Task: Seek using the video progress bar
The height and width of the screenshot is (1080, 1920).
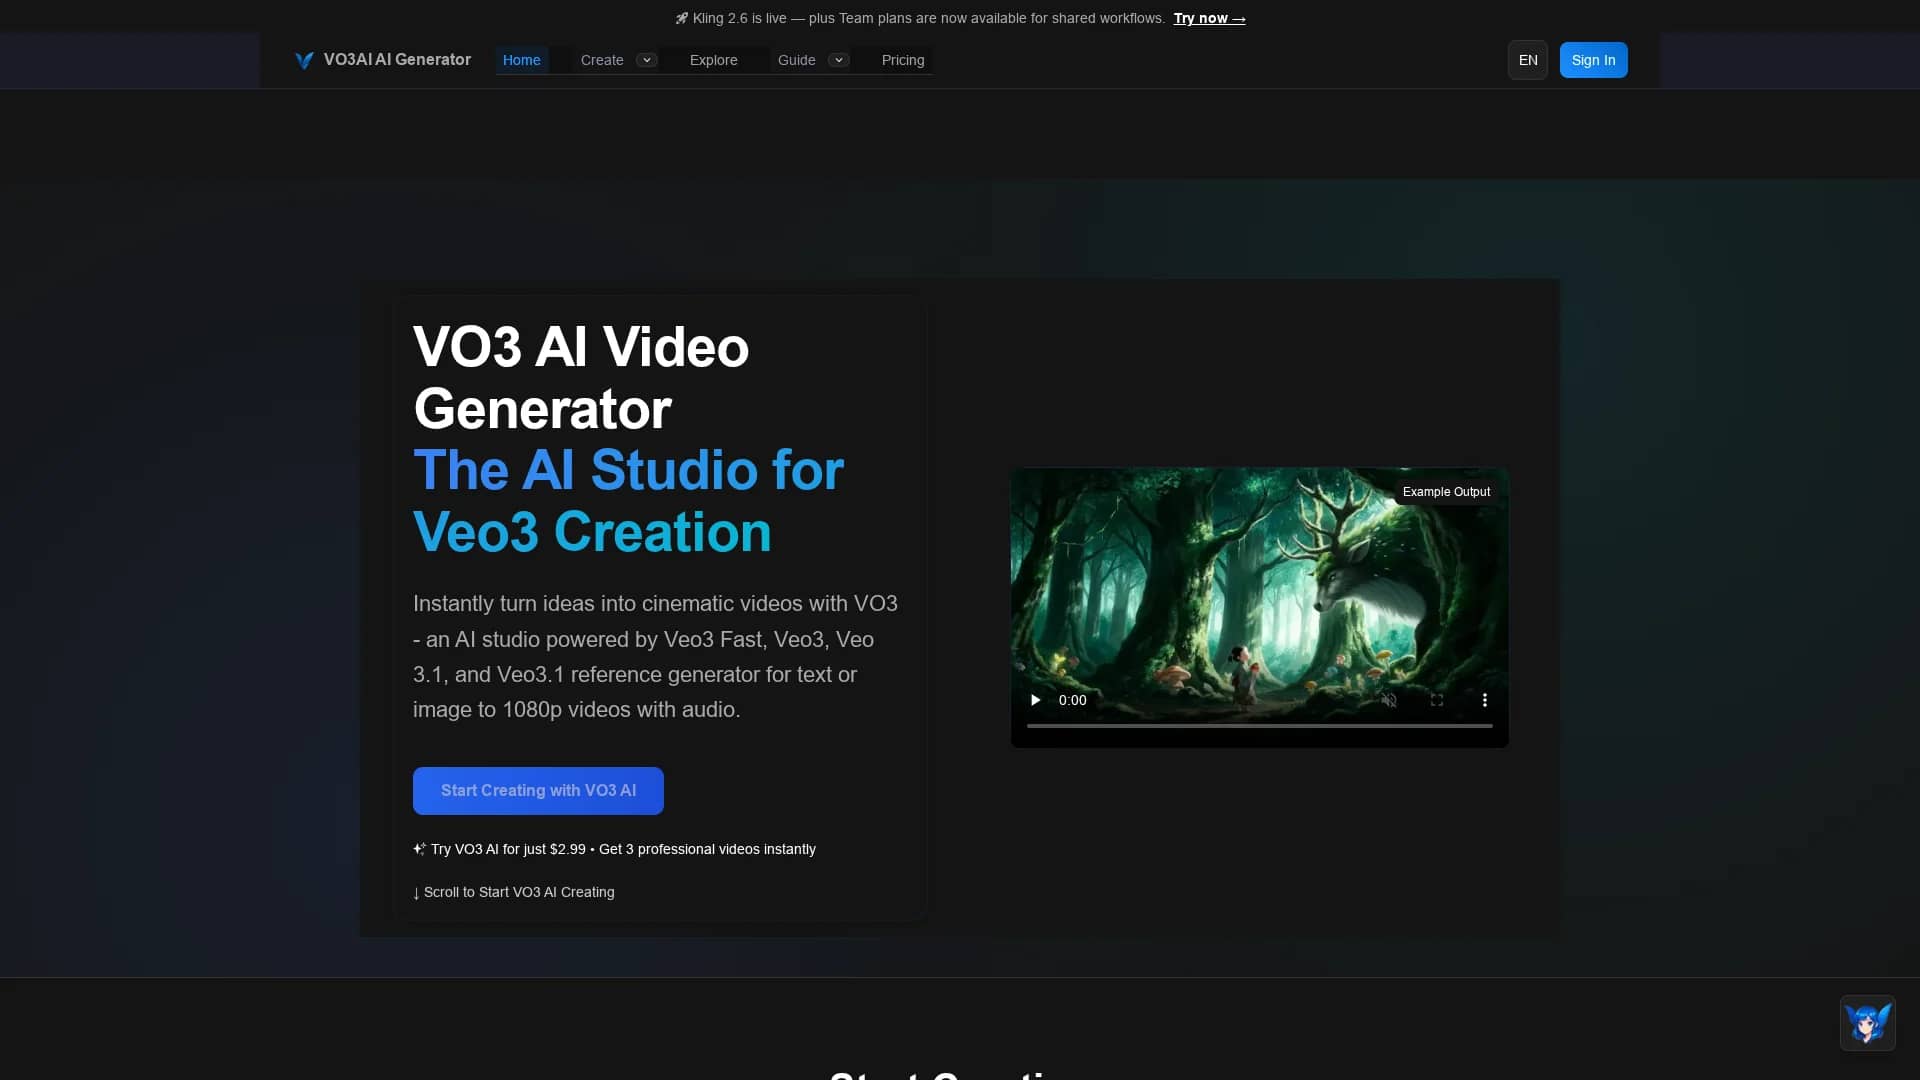Action: [1260, 726]
